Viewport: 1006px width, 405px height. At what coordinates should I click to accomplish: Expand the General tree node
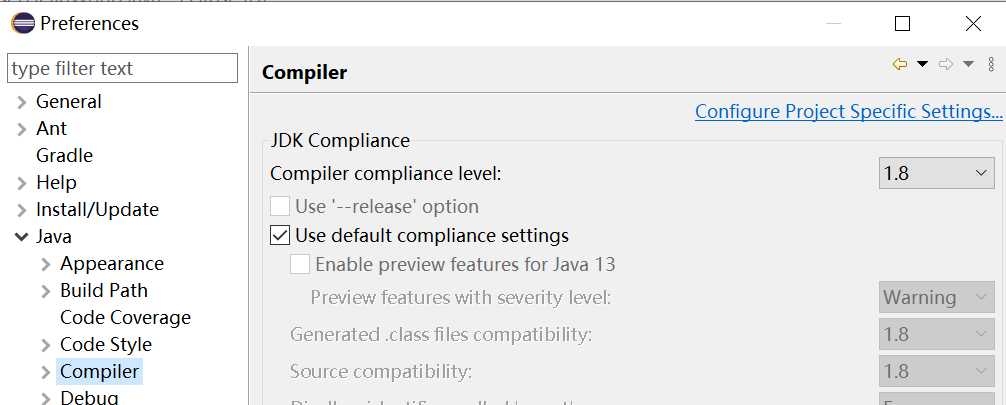22,102
